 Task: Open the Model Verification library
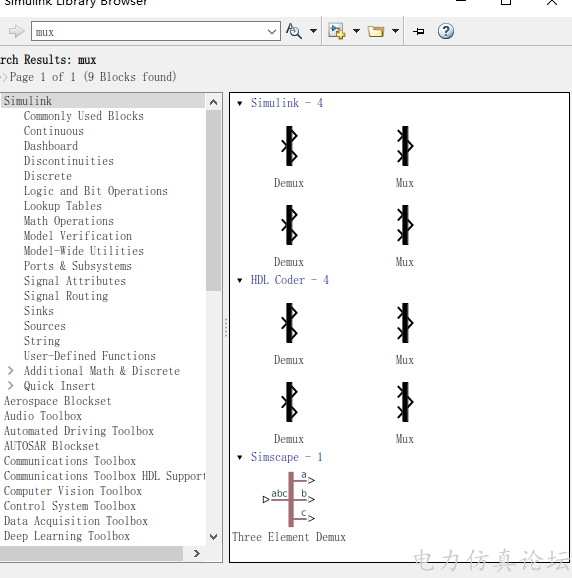point(78,236)
